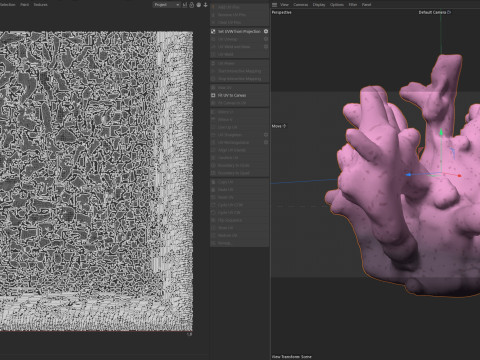
Task: Click the blue Z axis arrow handle
Action: click(x=408, y=174)
